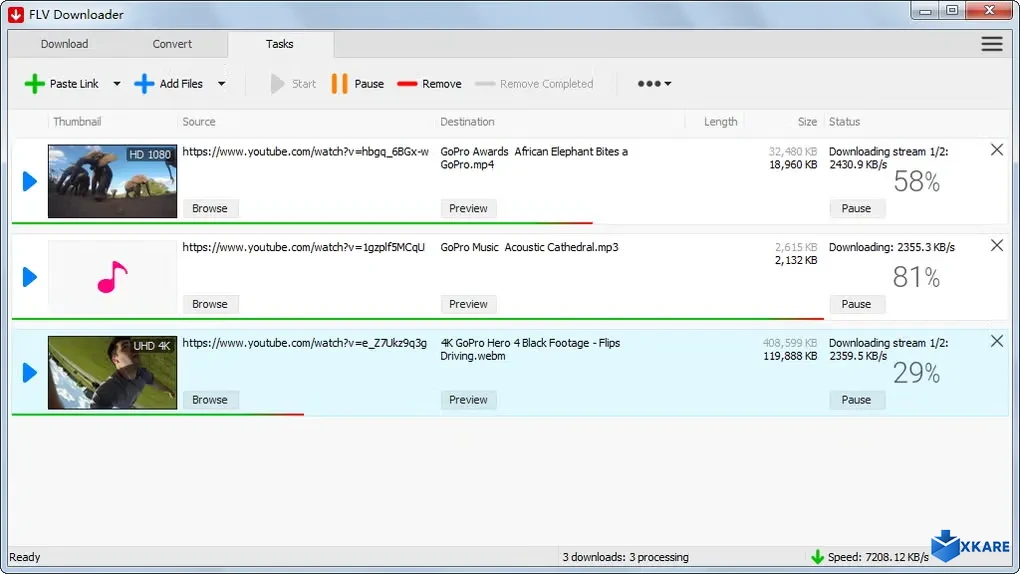This screenshot has height=574, width=1020.
Task: Sort by the Status column header
Action: click(x=844, y=121)
